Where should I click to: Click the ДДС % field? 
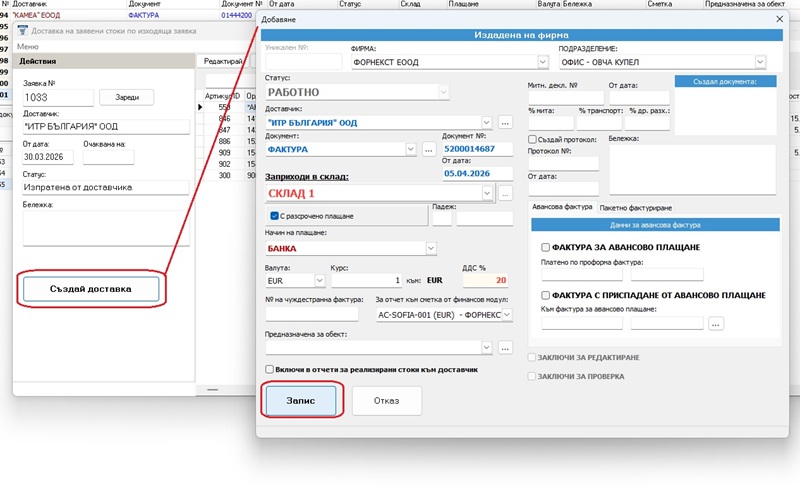(x=485, y=280)
